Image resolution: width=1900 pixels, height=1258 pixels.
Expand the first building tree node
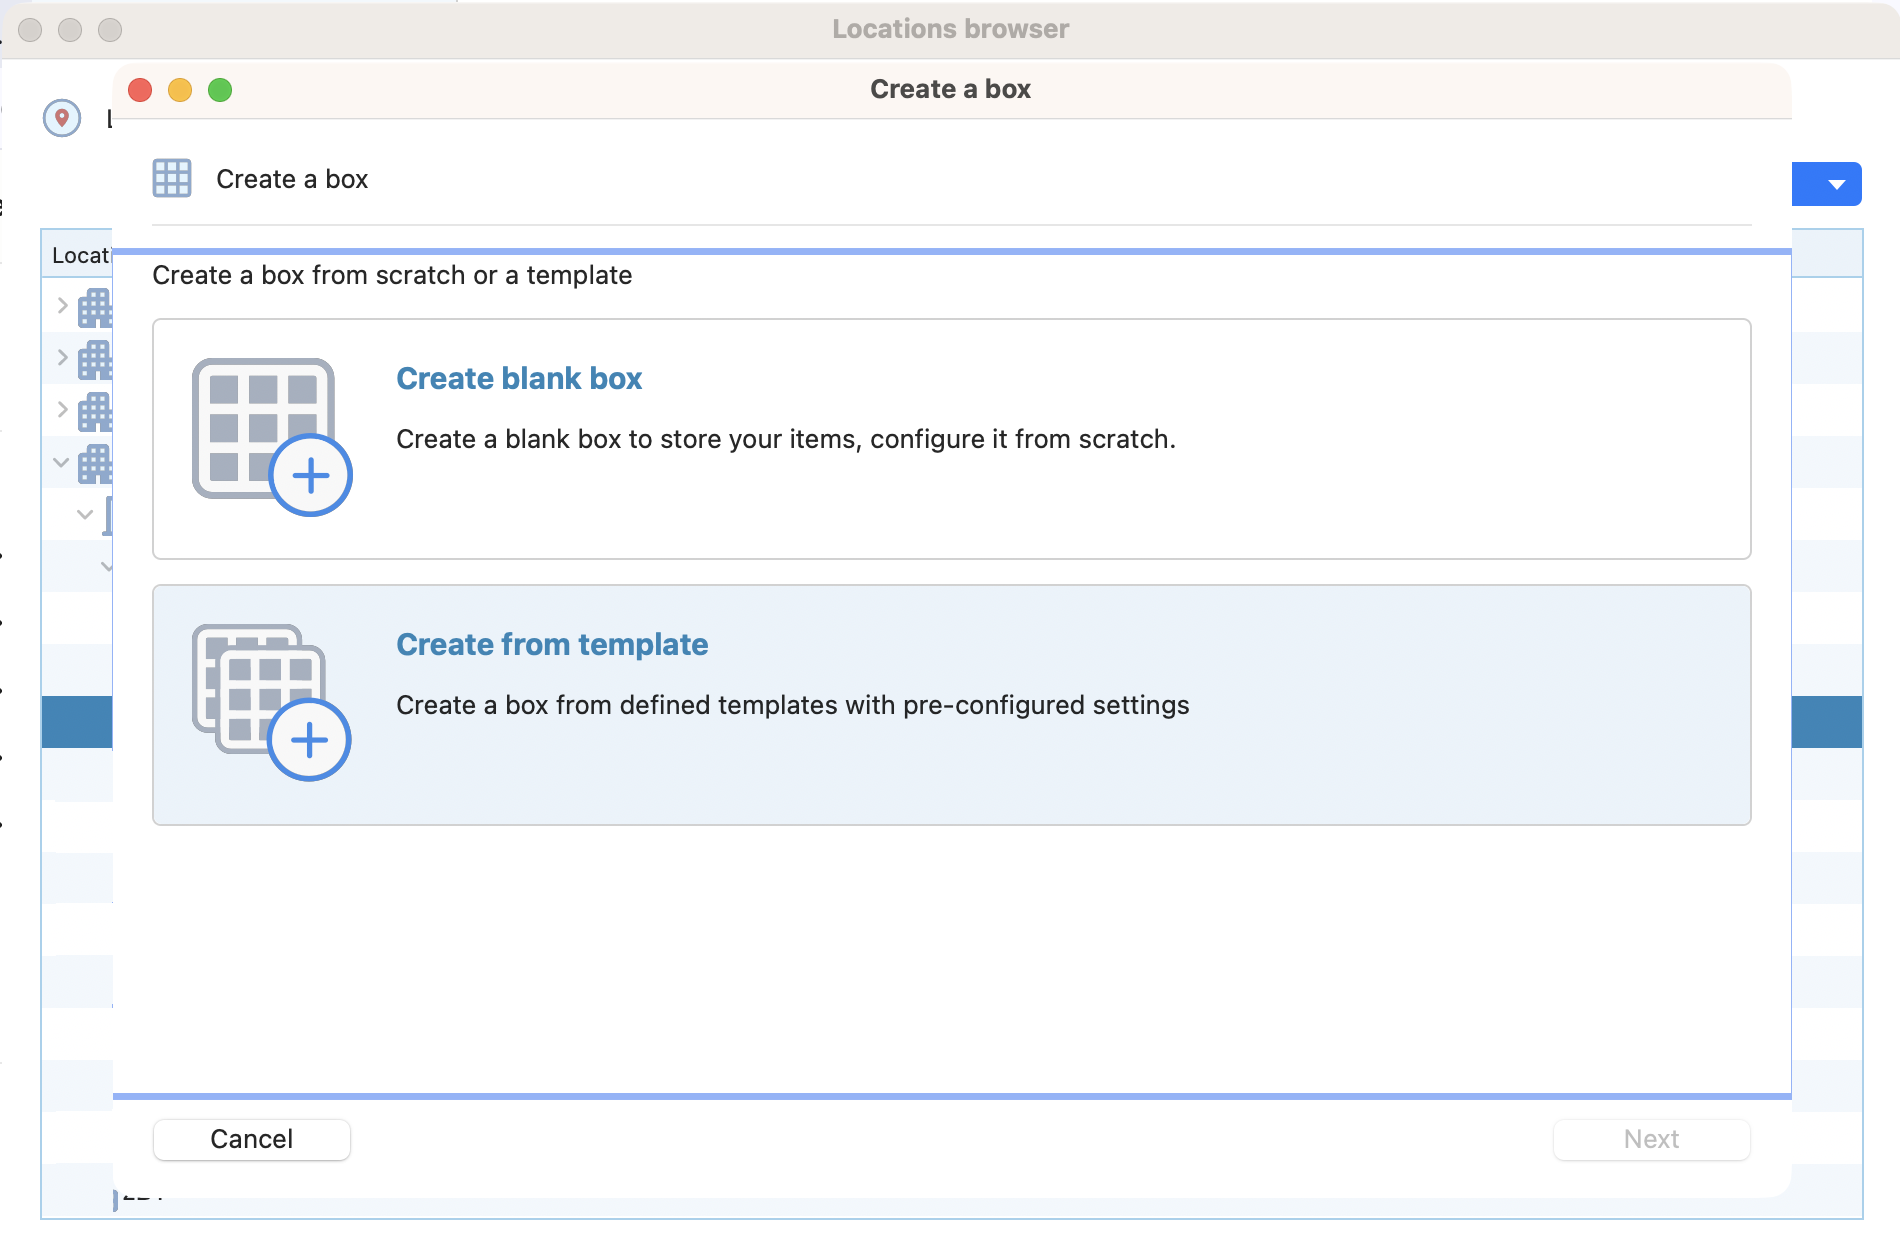(x=62, y=306)
